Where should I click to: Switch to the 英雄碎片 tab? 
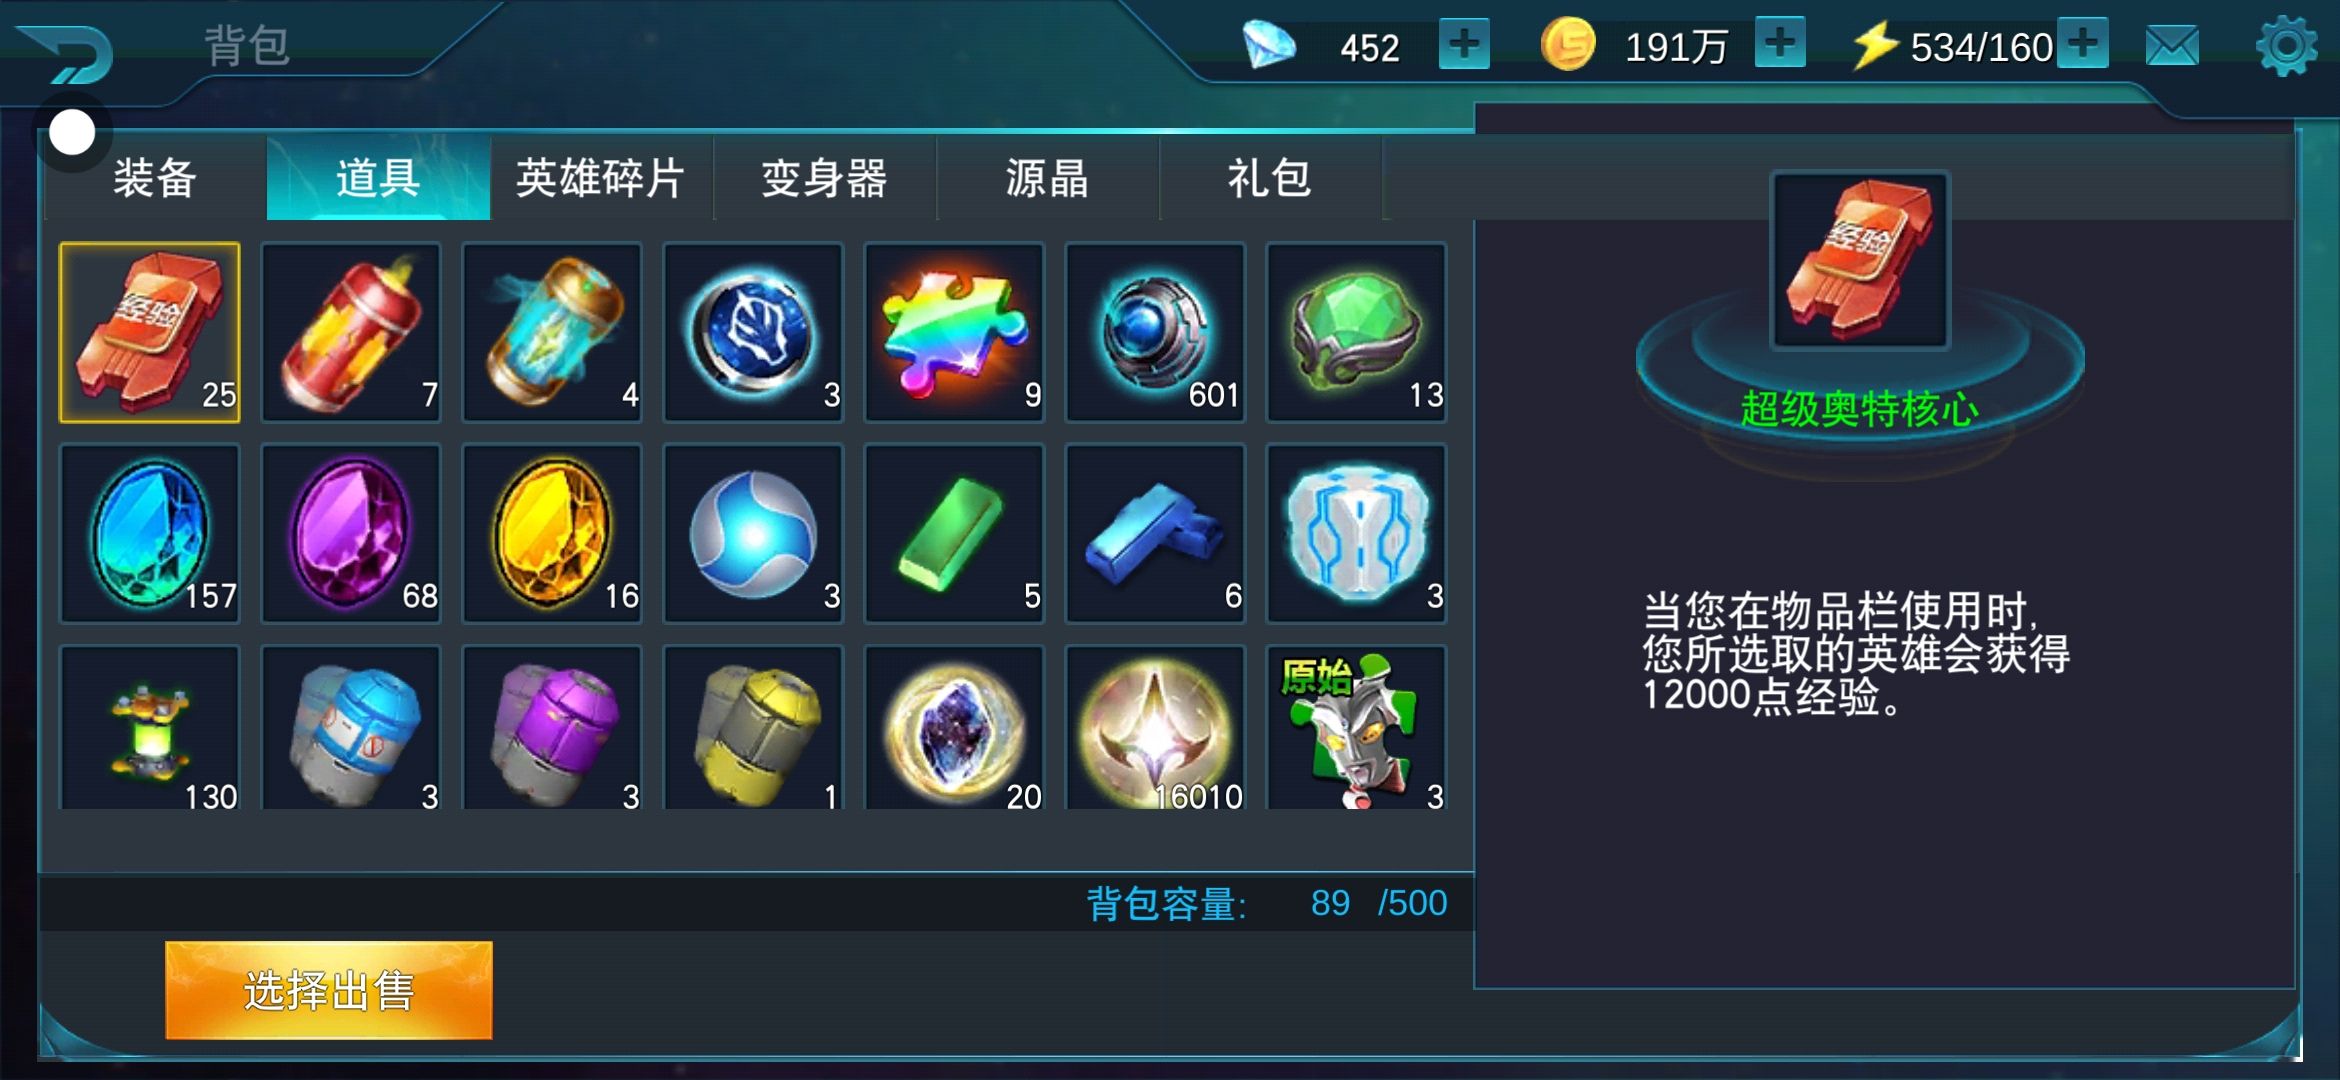pos(601,178)
